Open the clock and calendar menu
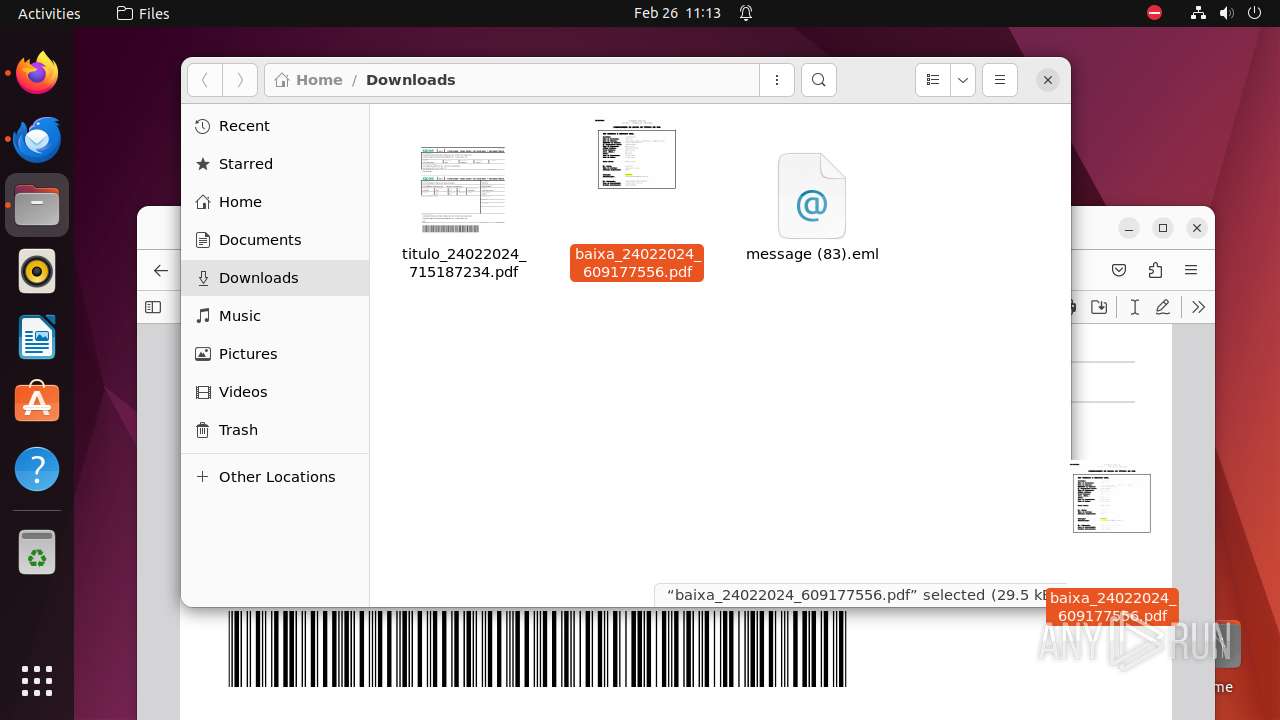 pyautogui.click(x=677, y=13)
